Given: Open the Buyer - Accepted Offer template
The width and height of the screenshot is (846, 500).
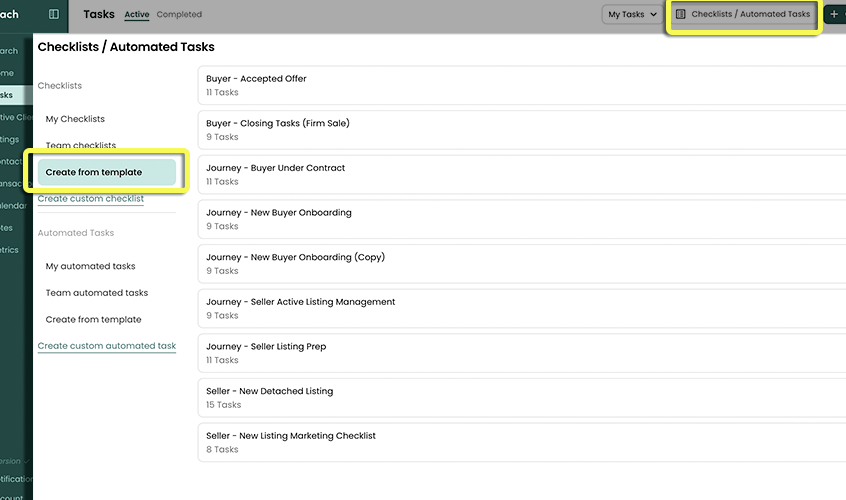Looking at the screenshot, I should coord(520,85).
